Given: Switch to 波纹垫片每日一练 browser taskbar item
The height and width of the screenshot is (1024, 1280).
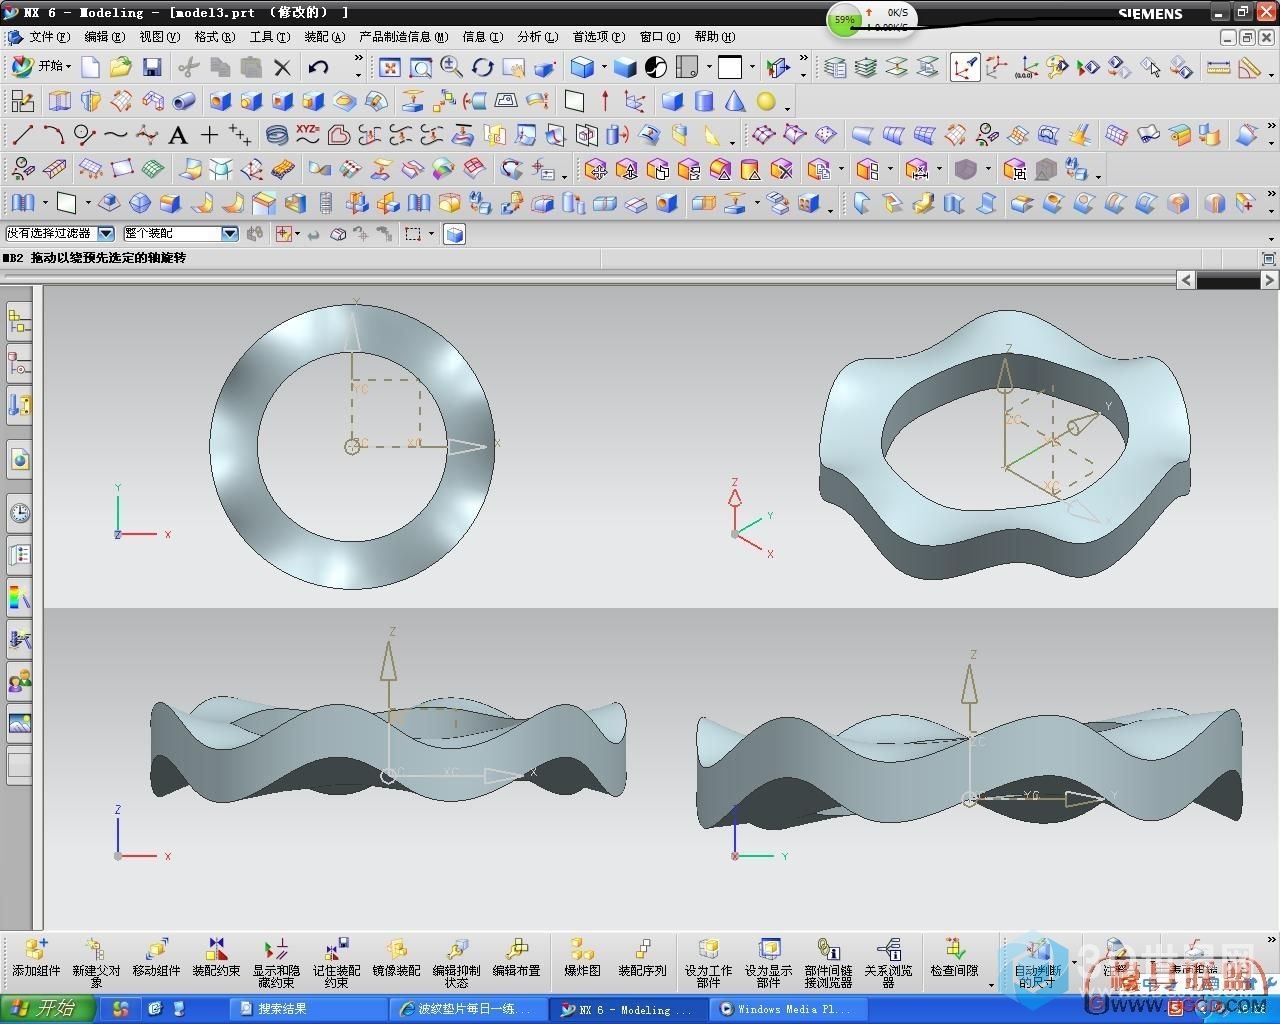Looking at the screenshot, I should pyautogui.click(x=467, y=1009).
